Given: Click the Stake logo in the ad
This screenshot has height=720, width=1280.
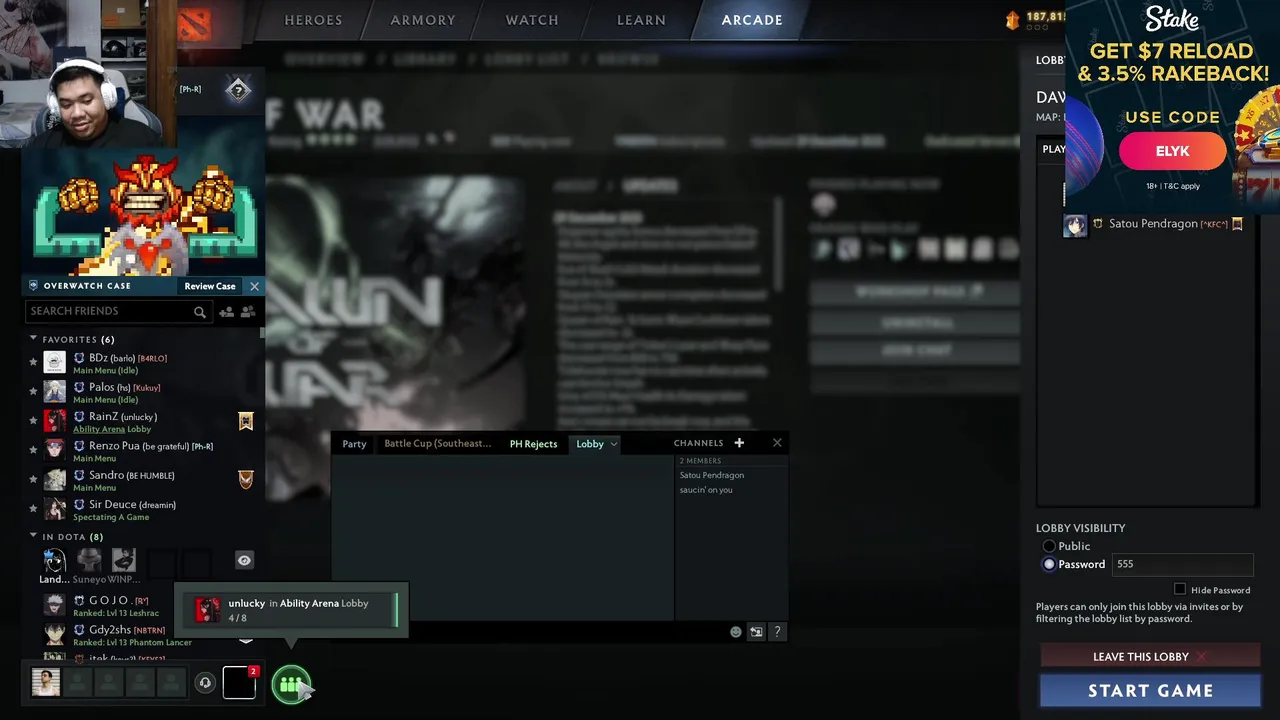Looking at the screenshot, I should click(1172, 19).
